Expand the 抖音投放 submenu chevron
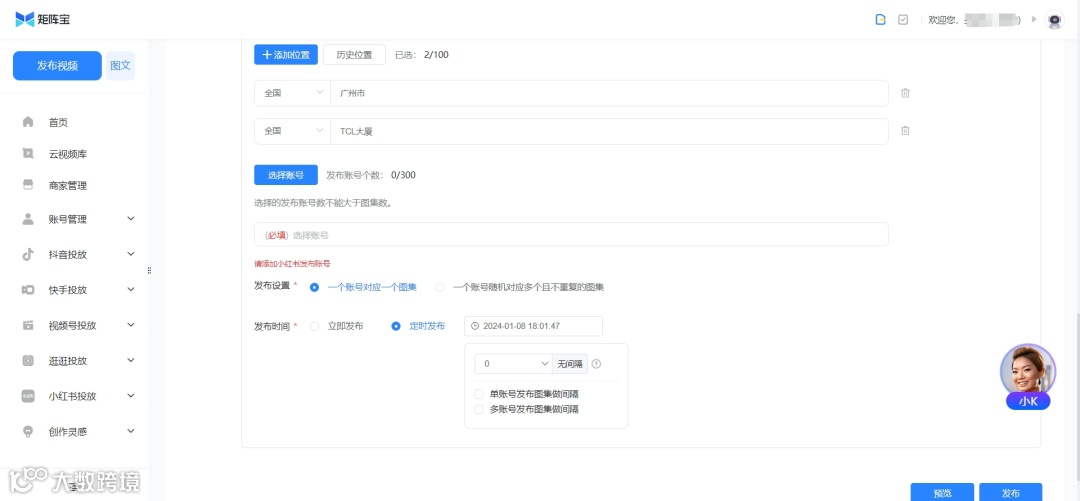This screenshot has width=1080, height=501. pos(131,254)
